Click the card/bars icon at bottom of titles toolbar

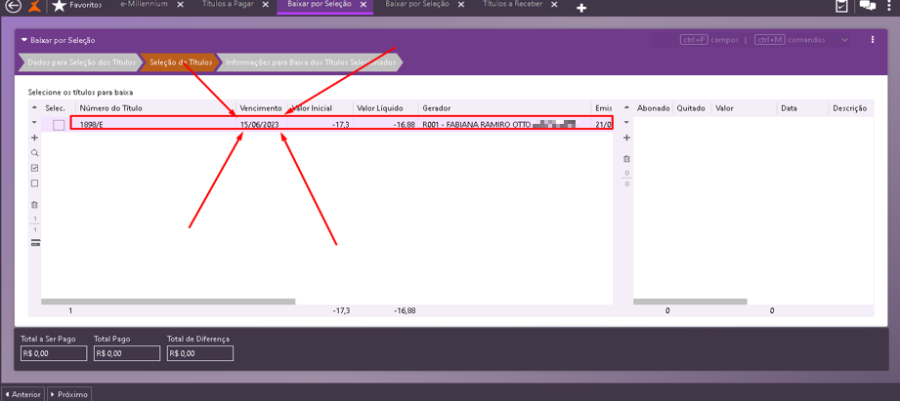tap(35, 242)
